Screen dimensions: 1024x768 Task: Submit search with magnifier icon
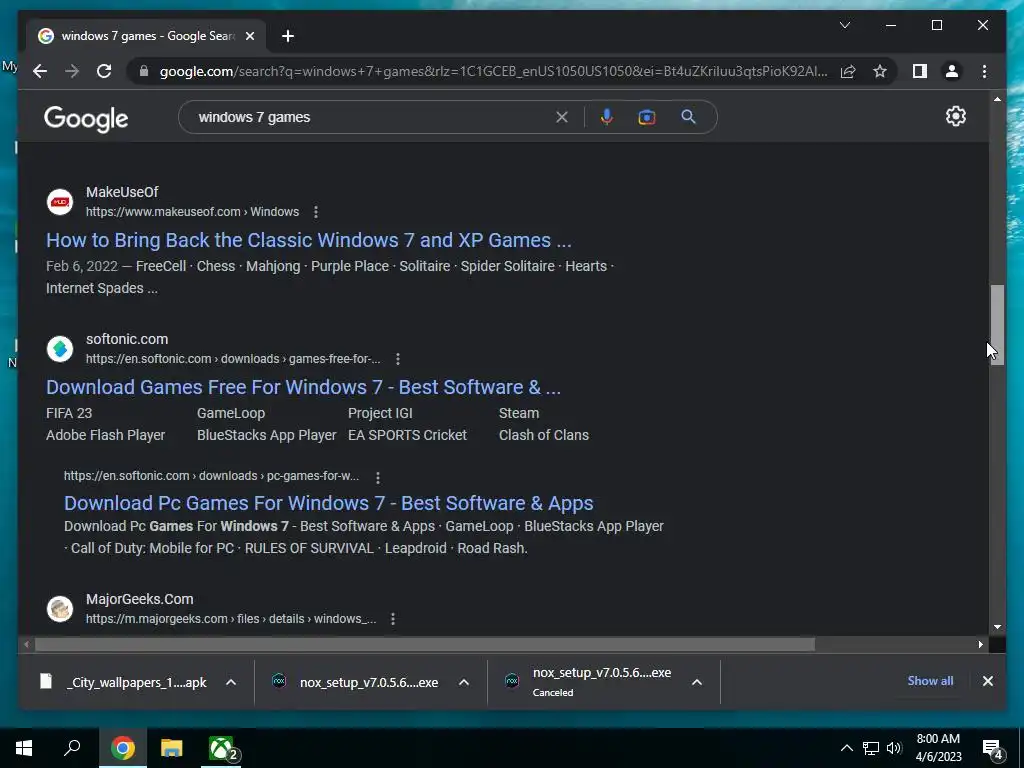pos(688,117)
